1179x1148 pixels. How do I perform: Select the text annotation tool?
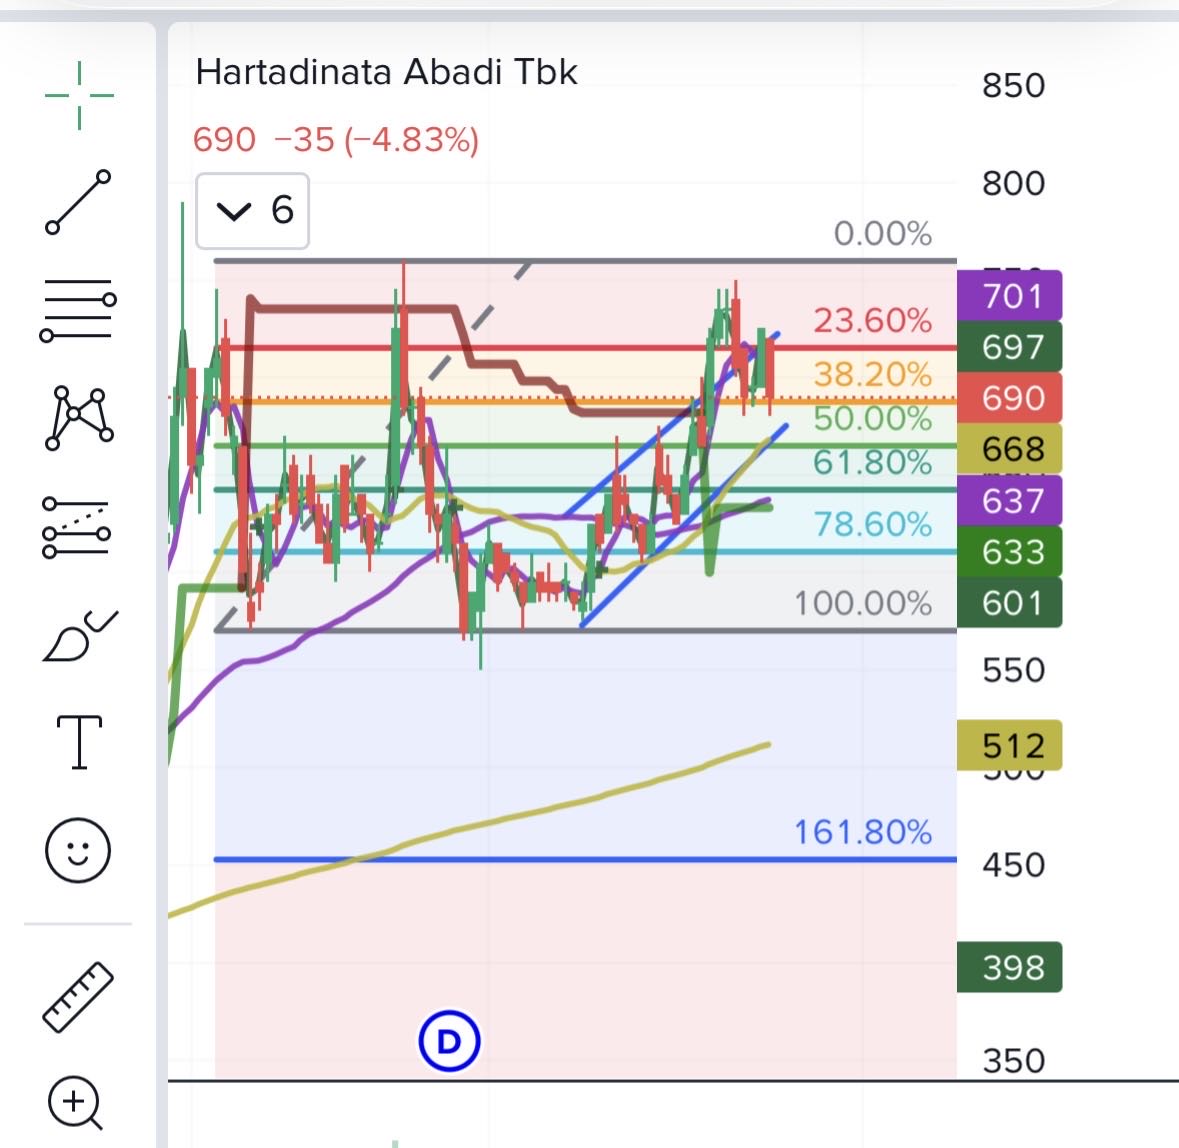click(79, 742)
